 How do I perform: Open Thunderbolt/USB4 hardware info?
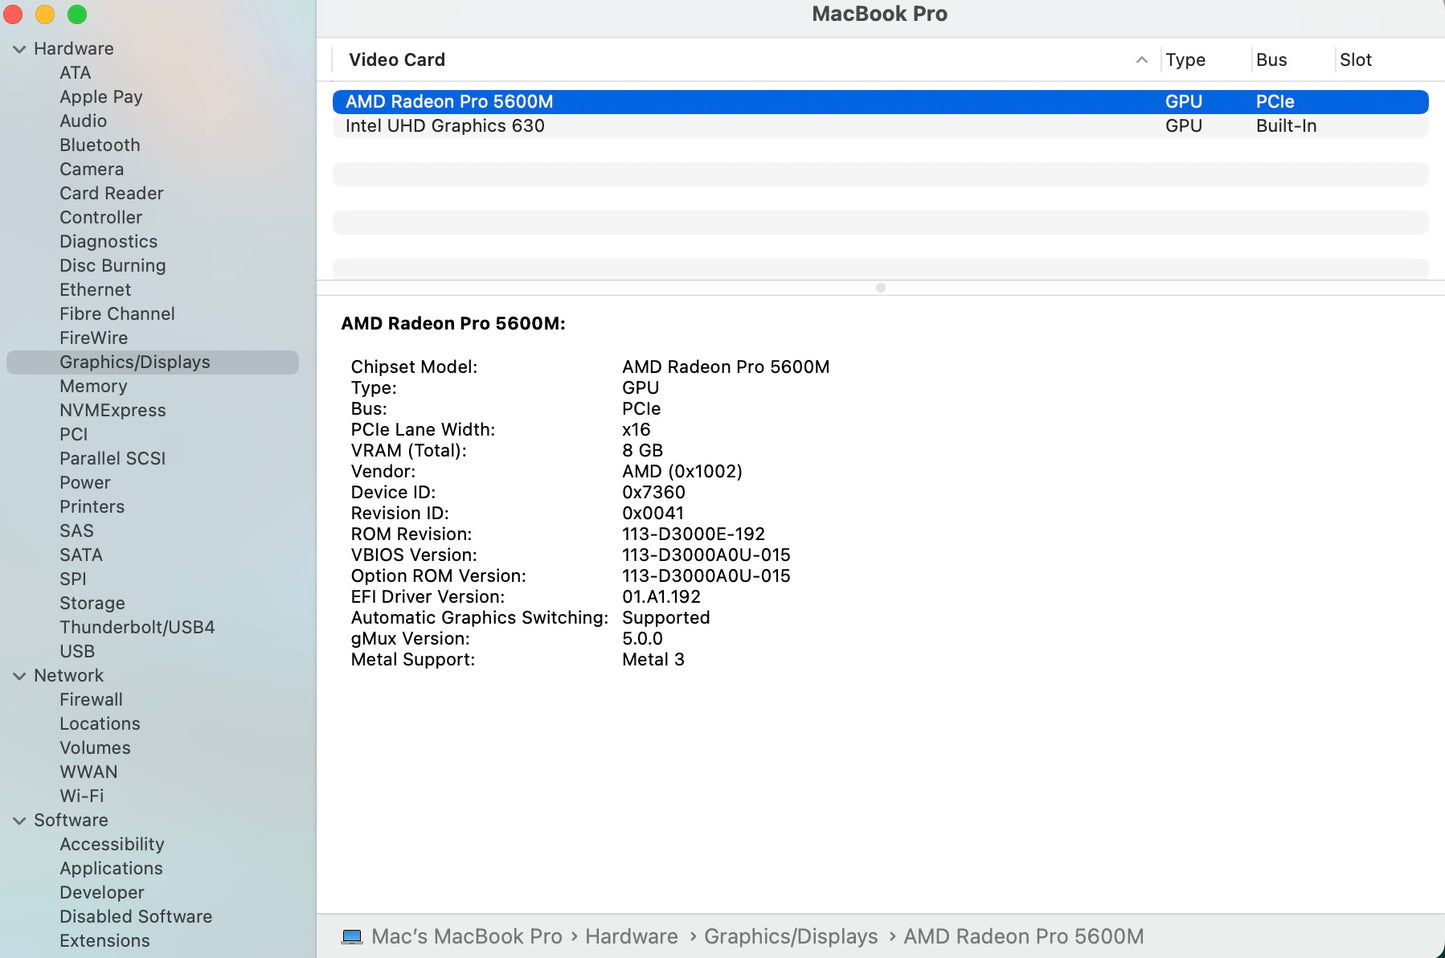point(137,627)
